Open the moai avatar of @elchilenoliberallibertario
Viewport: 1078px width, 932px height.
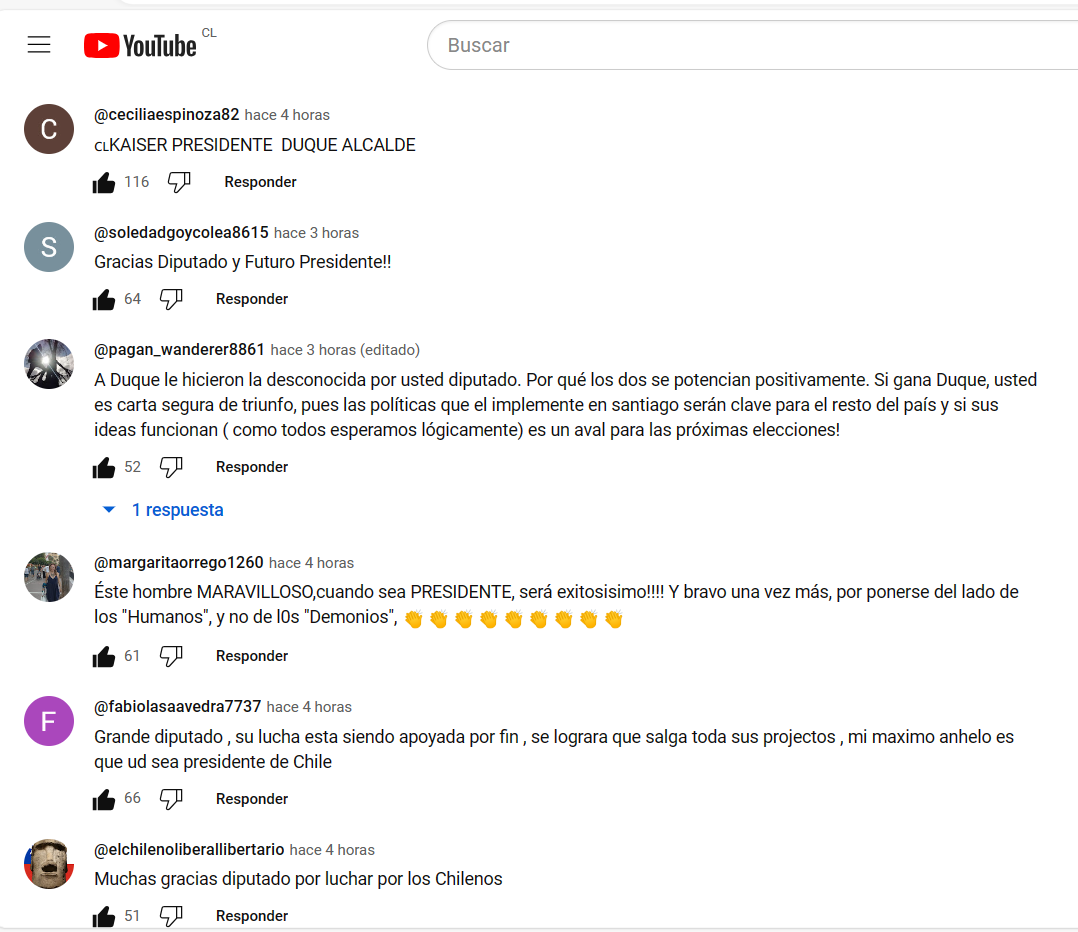pyautogui.click(x=49, y=864)
